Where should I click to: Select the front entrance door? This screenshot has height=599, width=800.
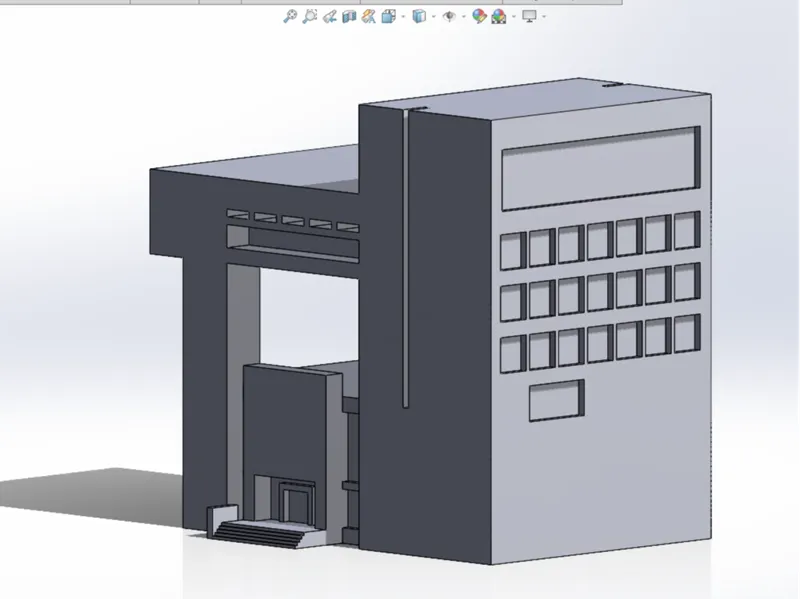(x=296, y=502)
